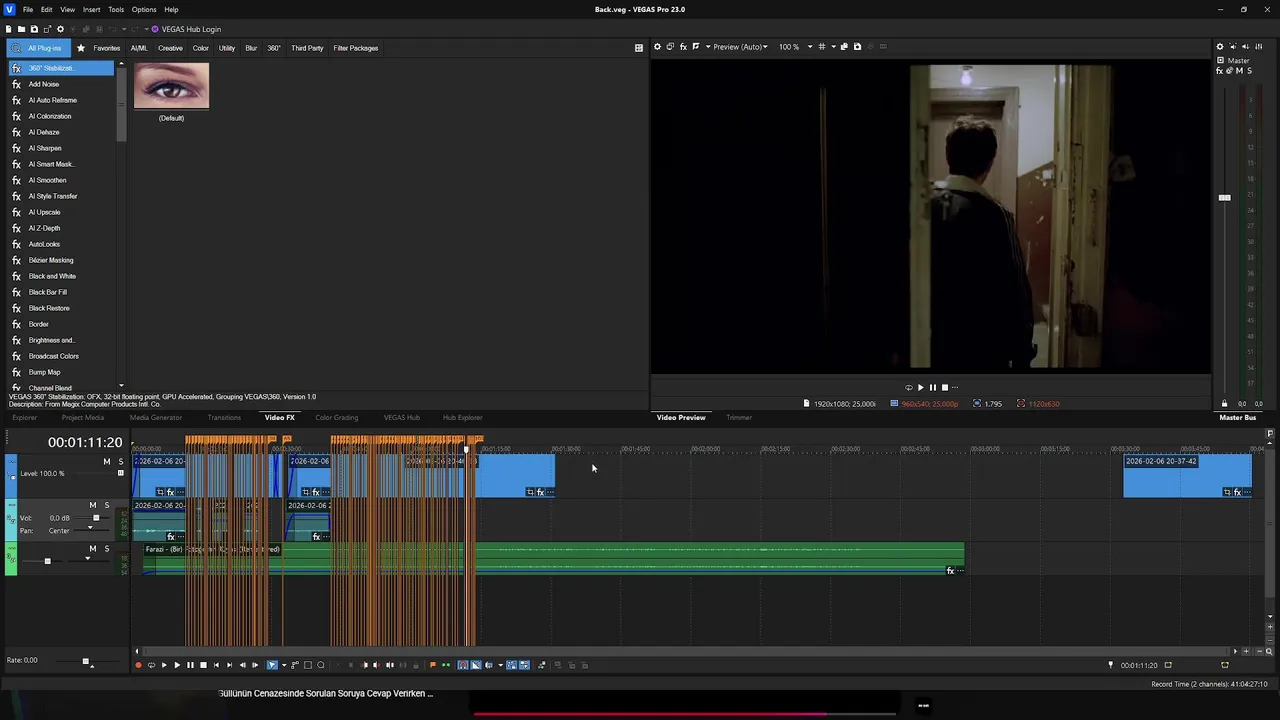Switch to the Color Grading tab

[337, 417]
